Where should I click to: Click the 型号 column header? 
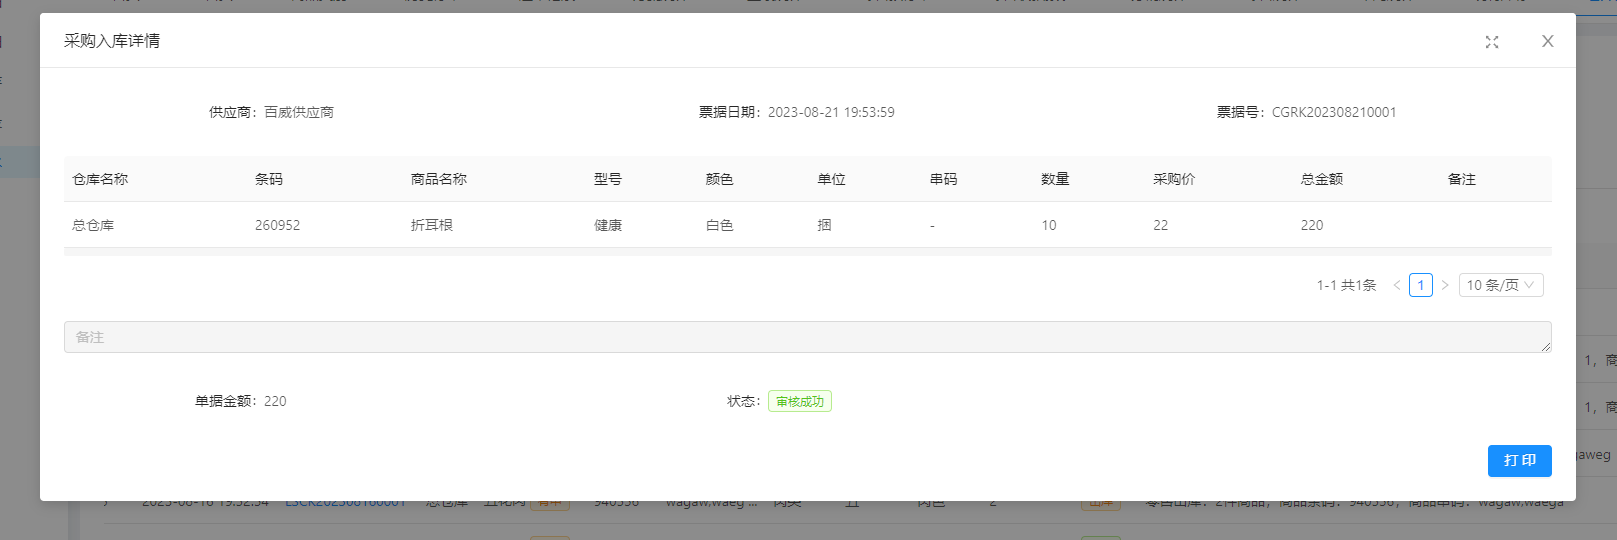pyautogui.click(x=608, y=179)
